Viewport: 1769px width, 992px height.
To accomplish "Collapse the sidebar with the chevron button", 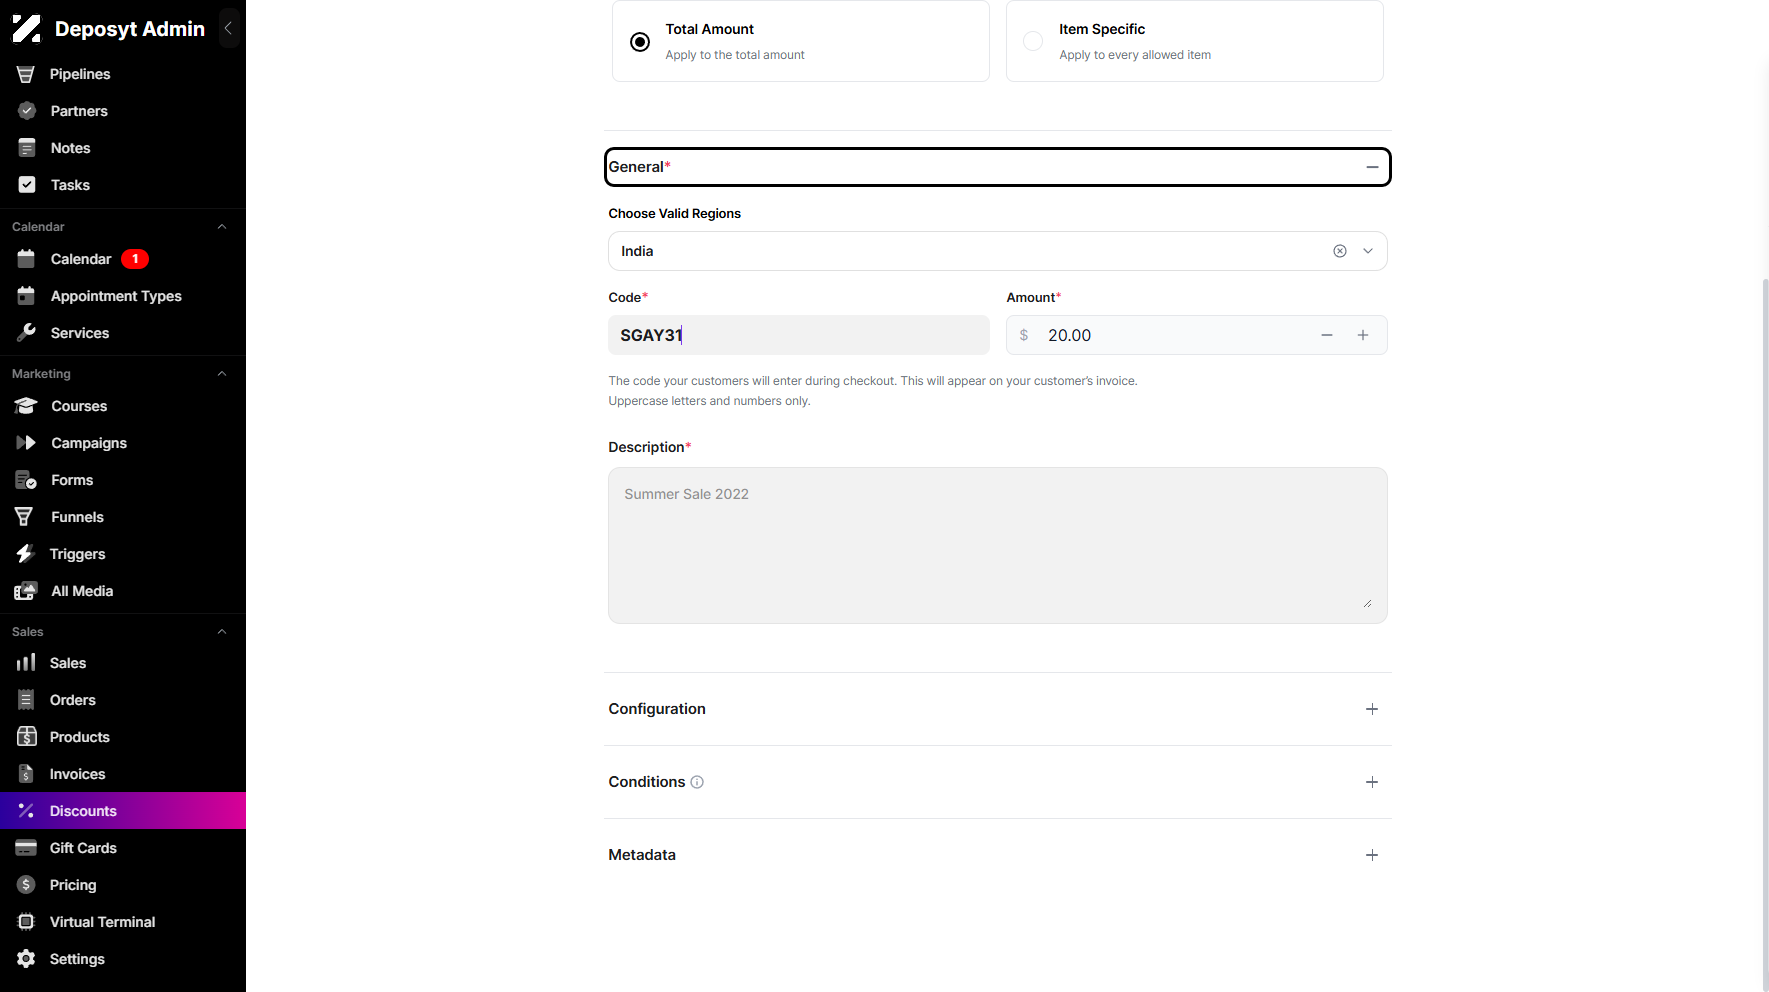I will point(228,28).
